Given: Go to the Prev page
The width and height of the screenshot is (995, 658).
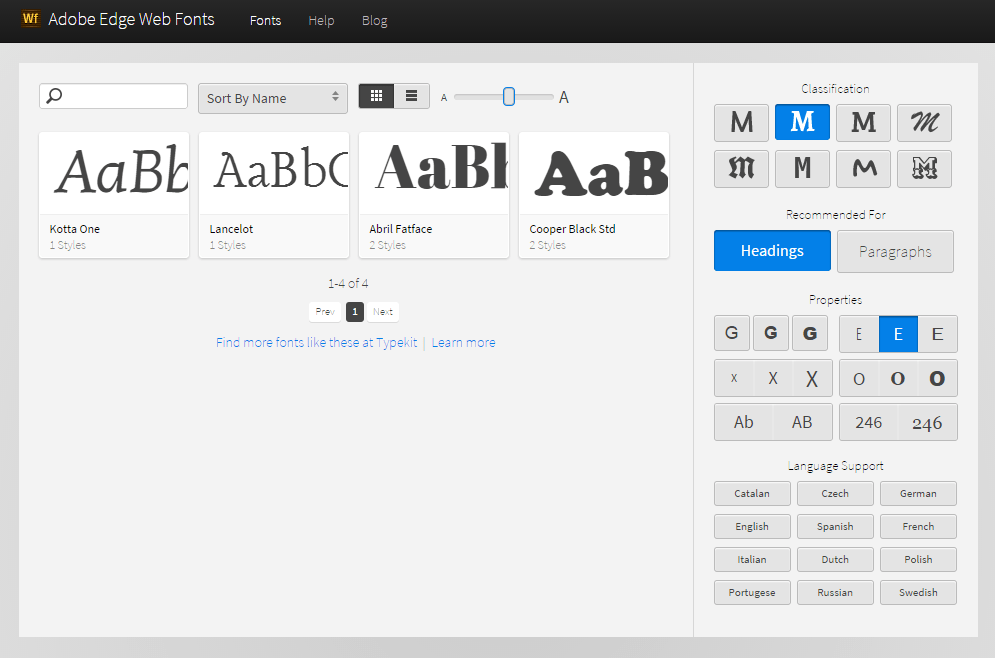Looking at the screenshot, I should [x=325, y=312].
